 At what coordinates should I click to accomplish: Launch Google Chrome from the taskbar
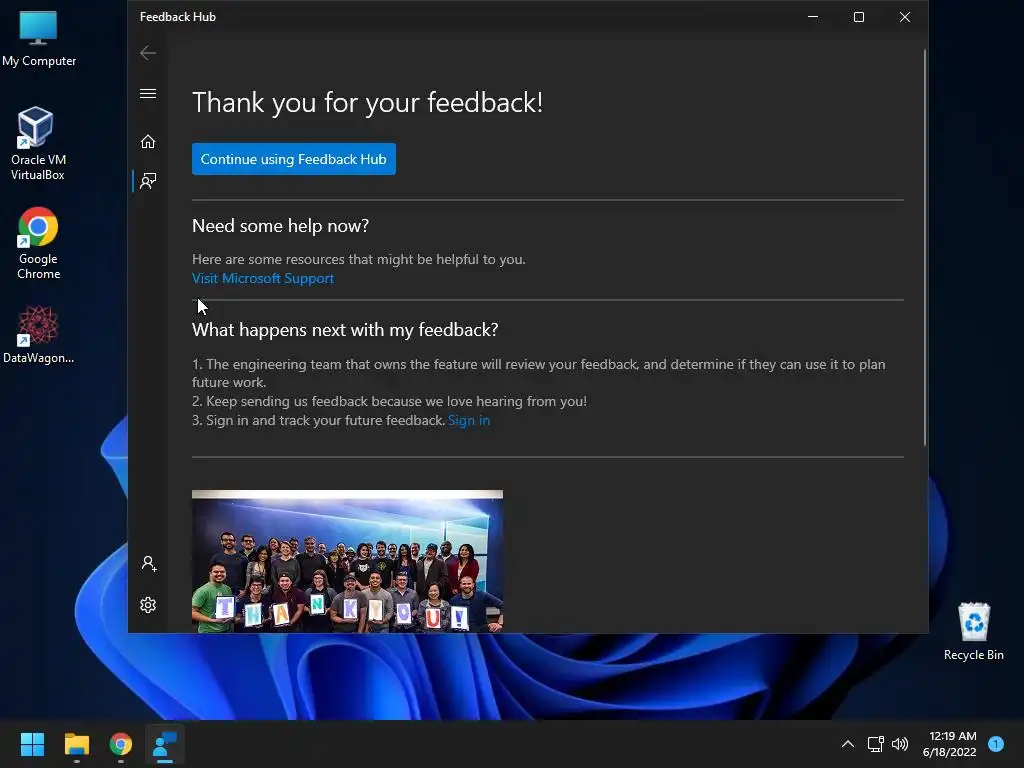pyautogui.click(x=121, y=744)
